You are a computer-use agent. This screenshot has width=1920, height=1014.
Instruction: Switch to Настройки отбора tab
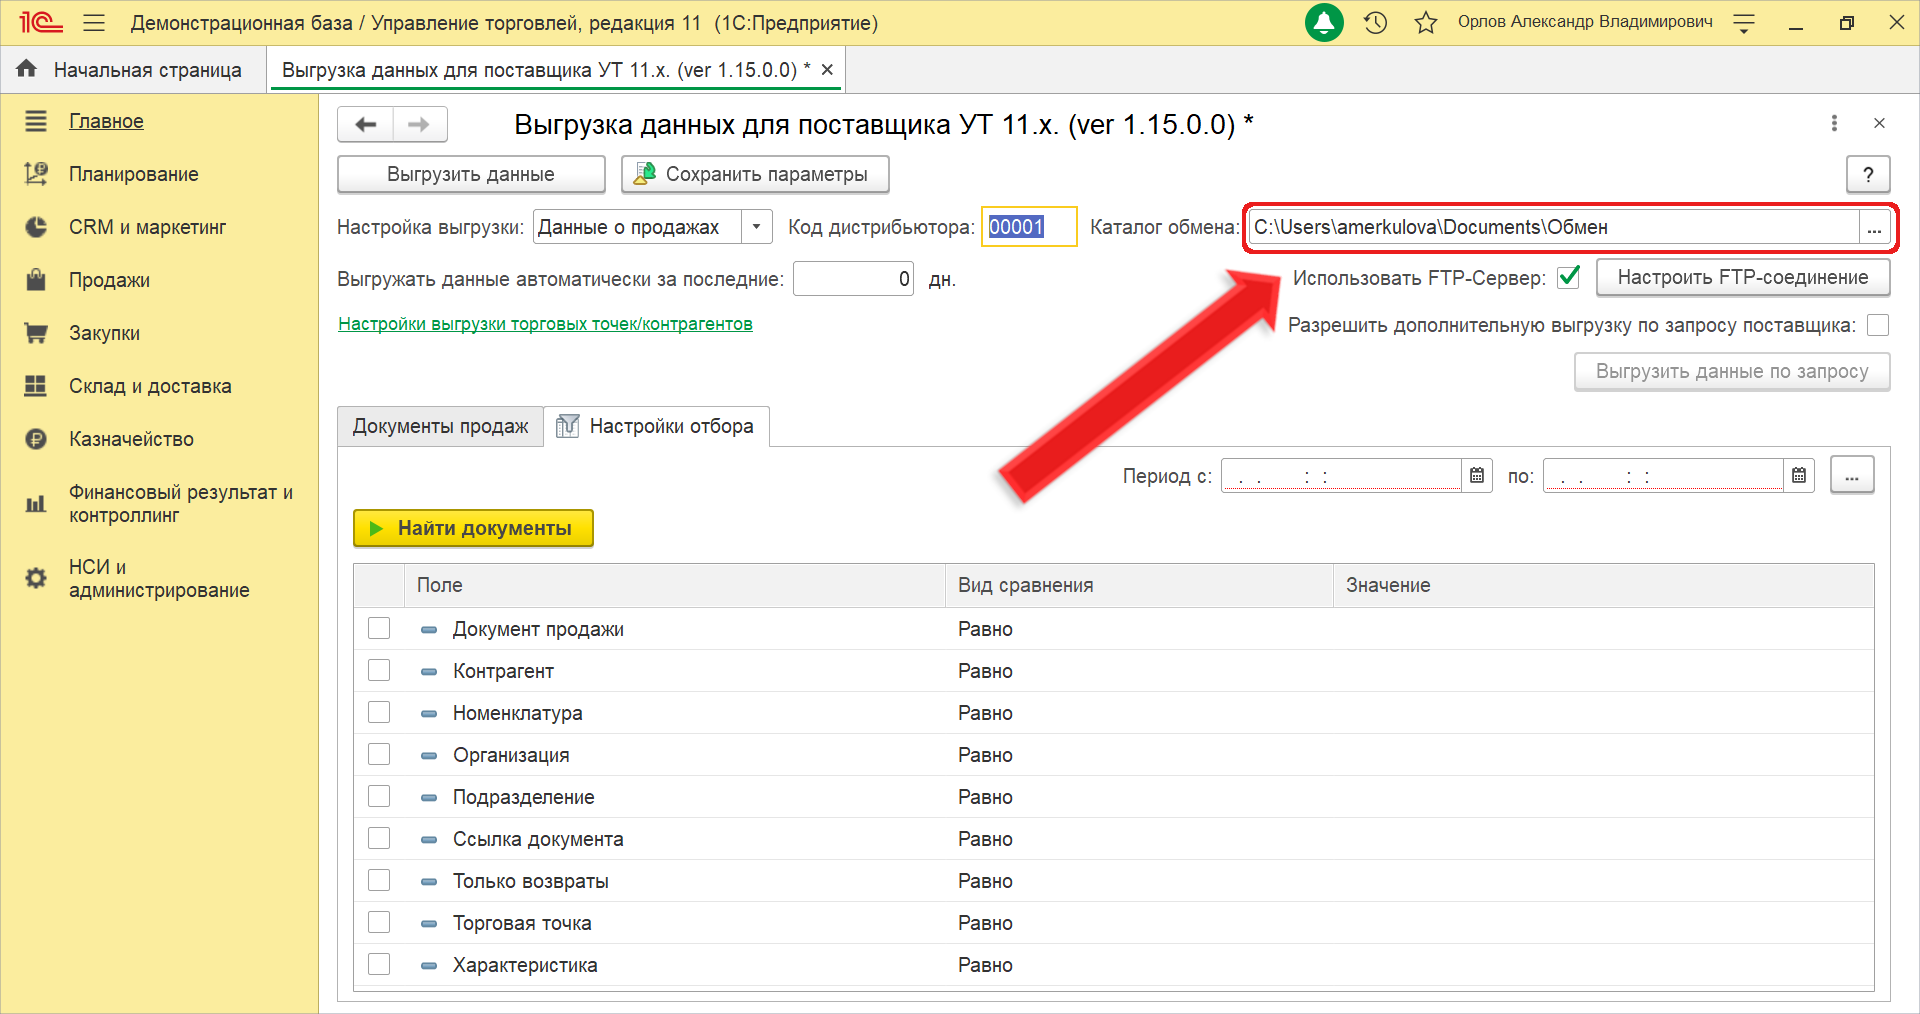[x=657, y=426]
